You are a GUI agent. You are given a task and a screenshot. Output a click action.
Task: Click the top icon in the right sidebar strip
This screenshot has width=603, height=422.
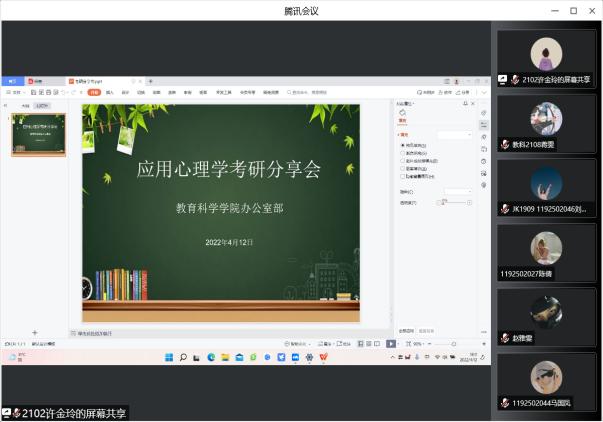click(x=484, y=113)
